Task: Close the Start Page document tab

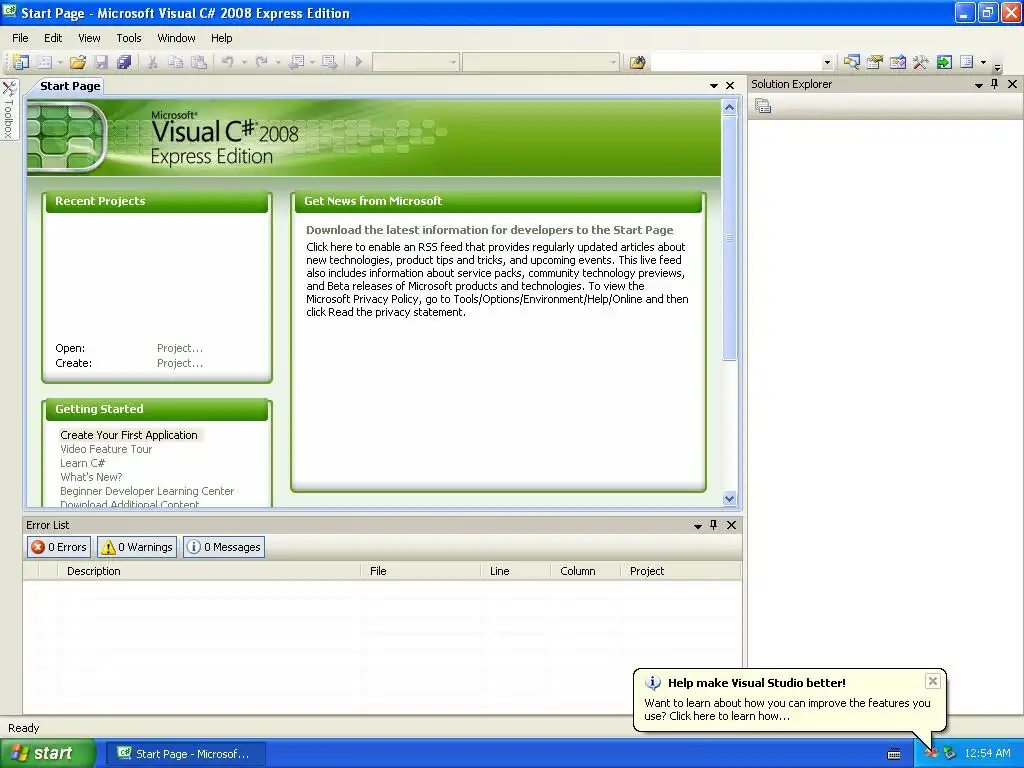Action: pyautogui.click(x=730, y=86)
